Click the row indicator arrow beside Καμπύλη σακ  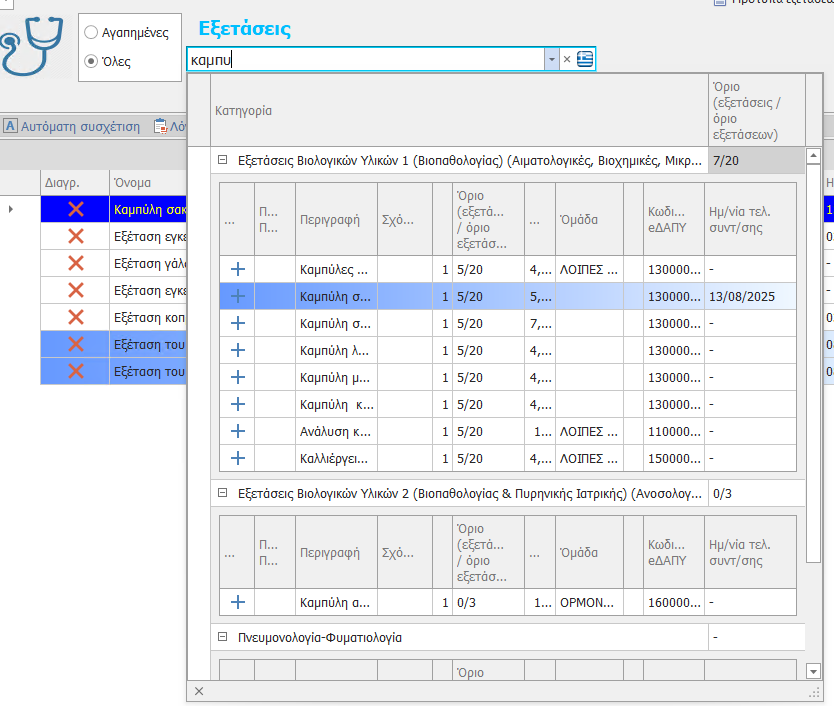(11, 209)
